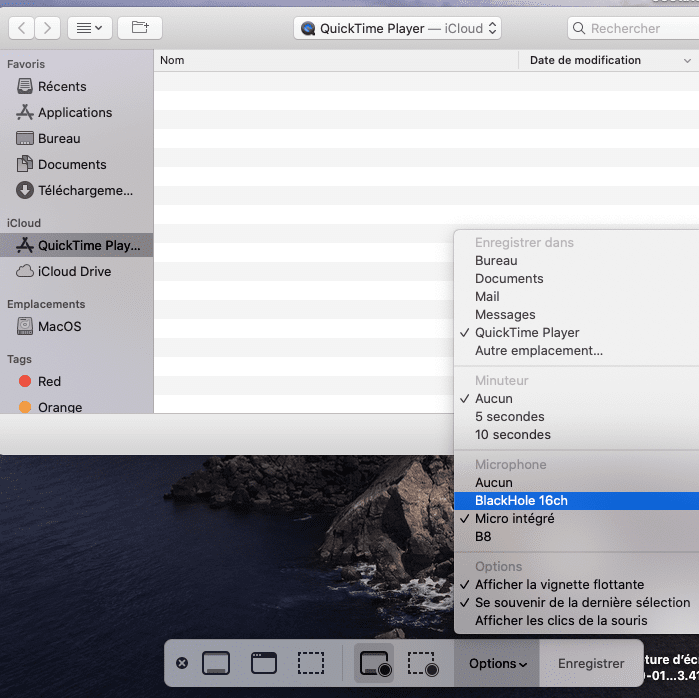Viewport: 699px width, 698px height.
Task: Close the screenshot toolbar with the X
Action: [x=182, y=663]
